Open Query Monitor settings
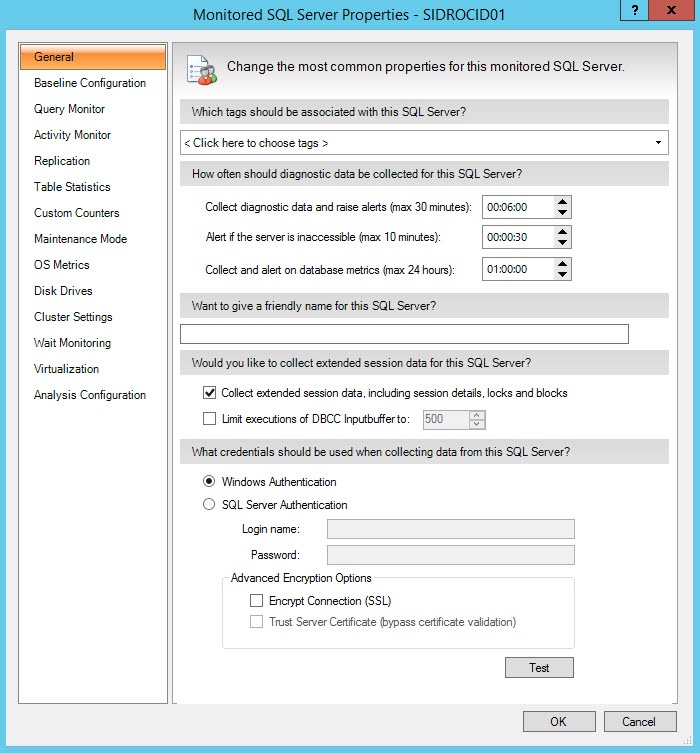 point(69,109)
